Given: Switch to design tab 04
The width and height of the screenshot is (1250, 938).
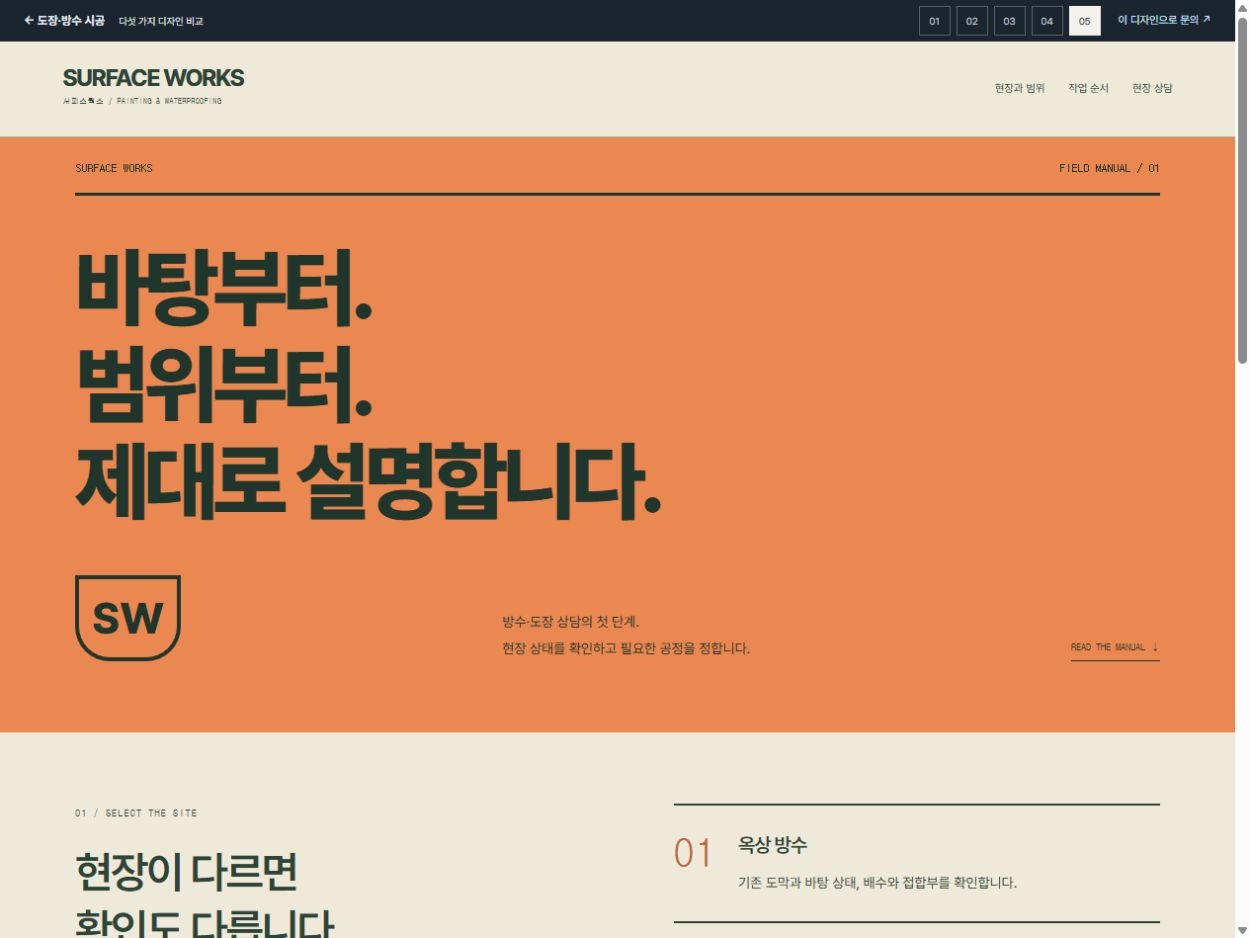Looking at the screenshot, I should coord(1047,21).
